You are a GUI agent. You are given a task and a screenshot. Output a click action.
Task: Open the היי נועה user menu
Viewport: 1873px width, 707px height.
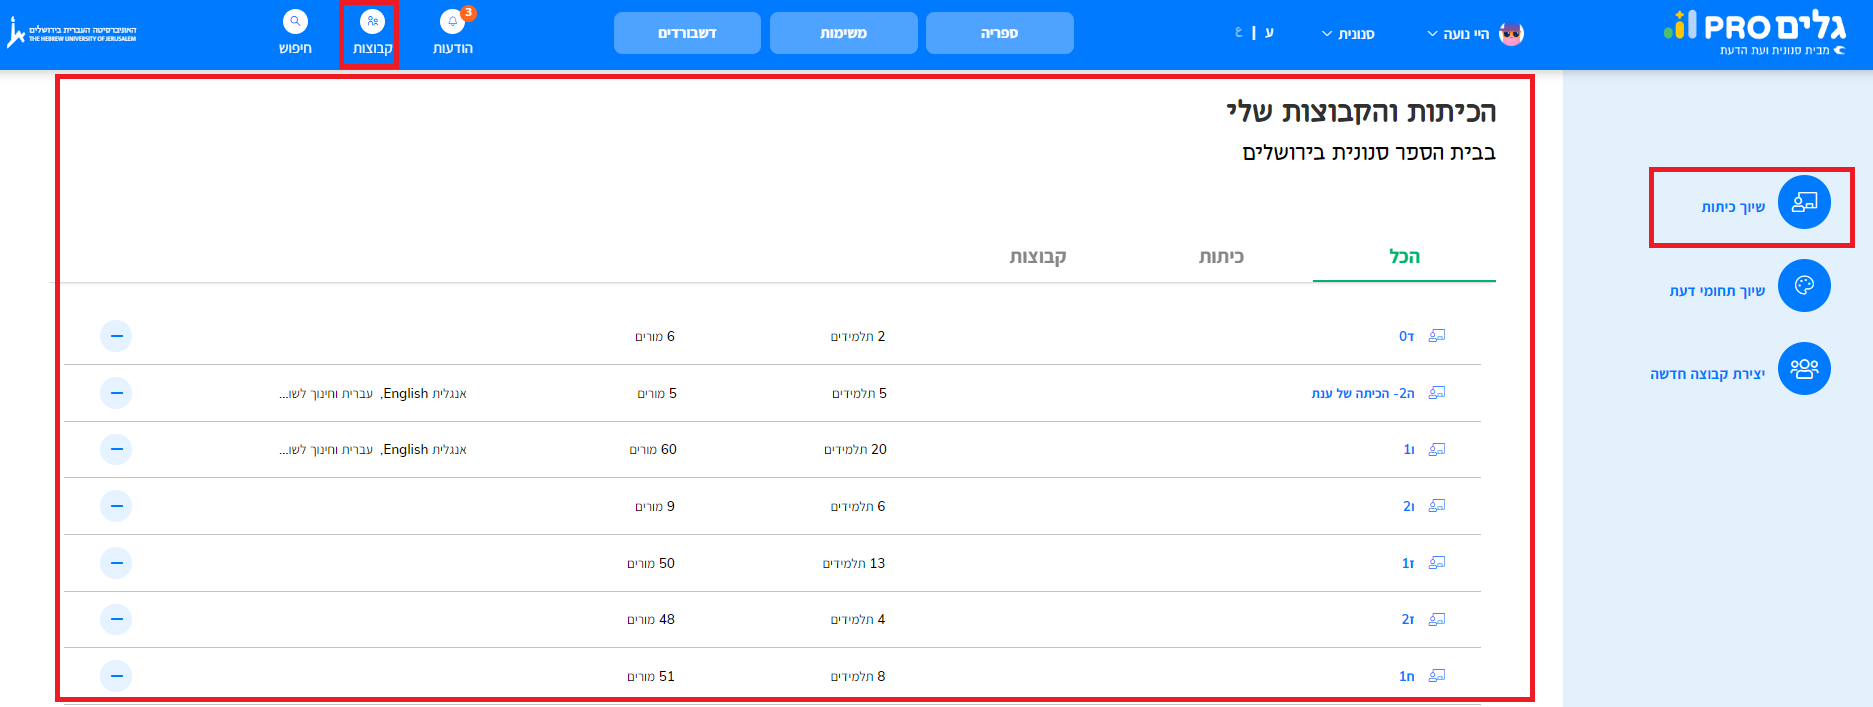[x=1458, y=34]
